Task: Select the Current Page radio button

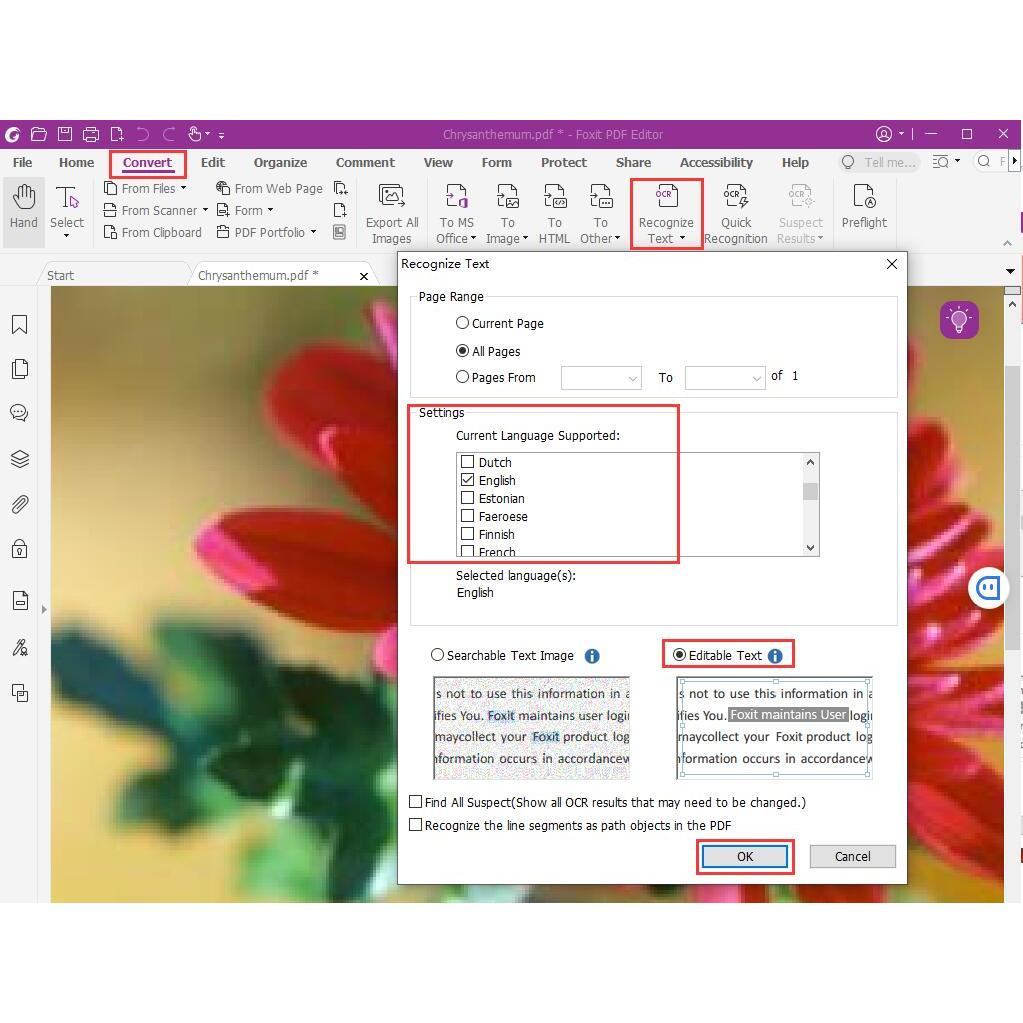Action: [x=463, y=323]
